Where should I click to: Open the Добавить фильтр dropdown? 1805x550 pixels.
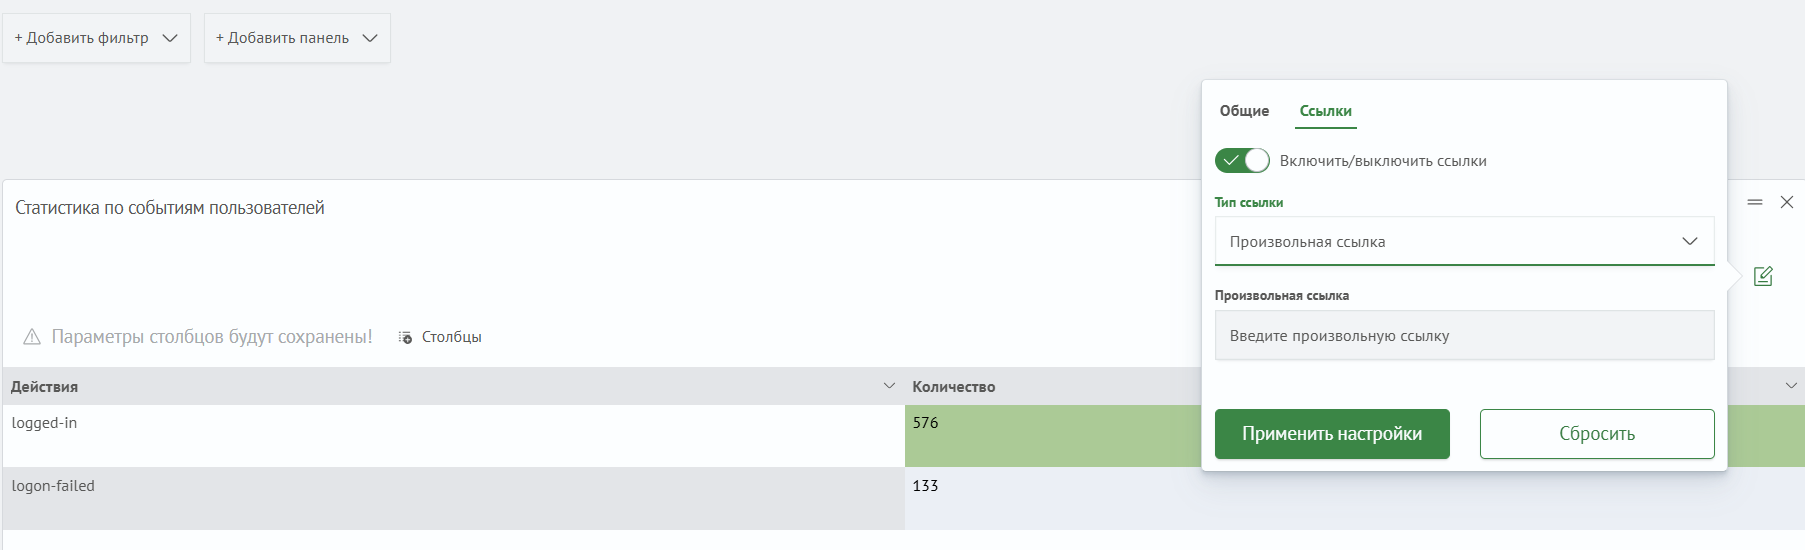point(96,38)
